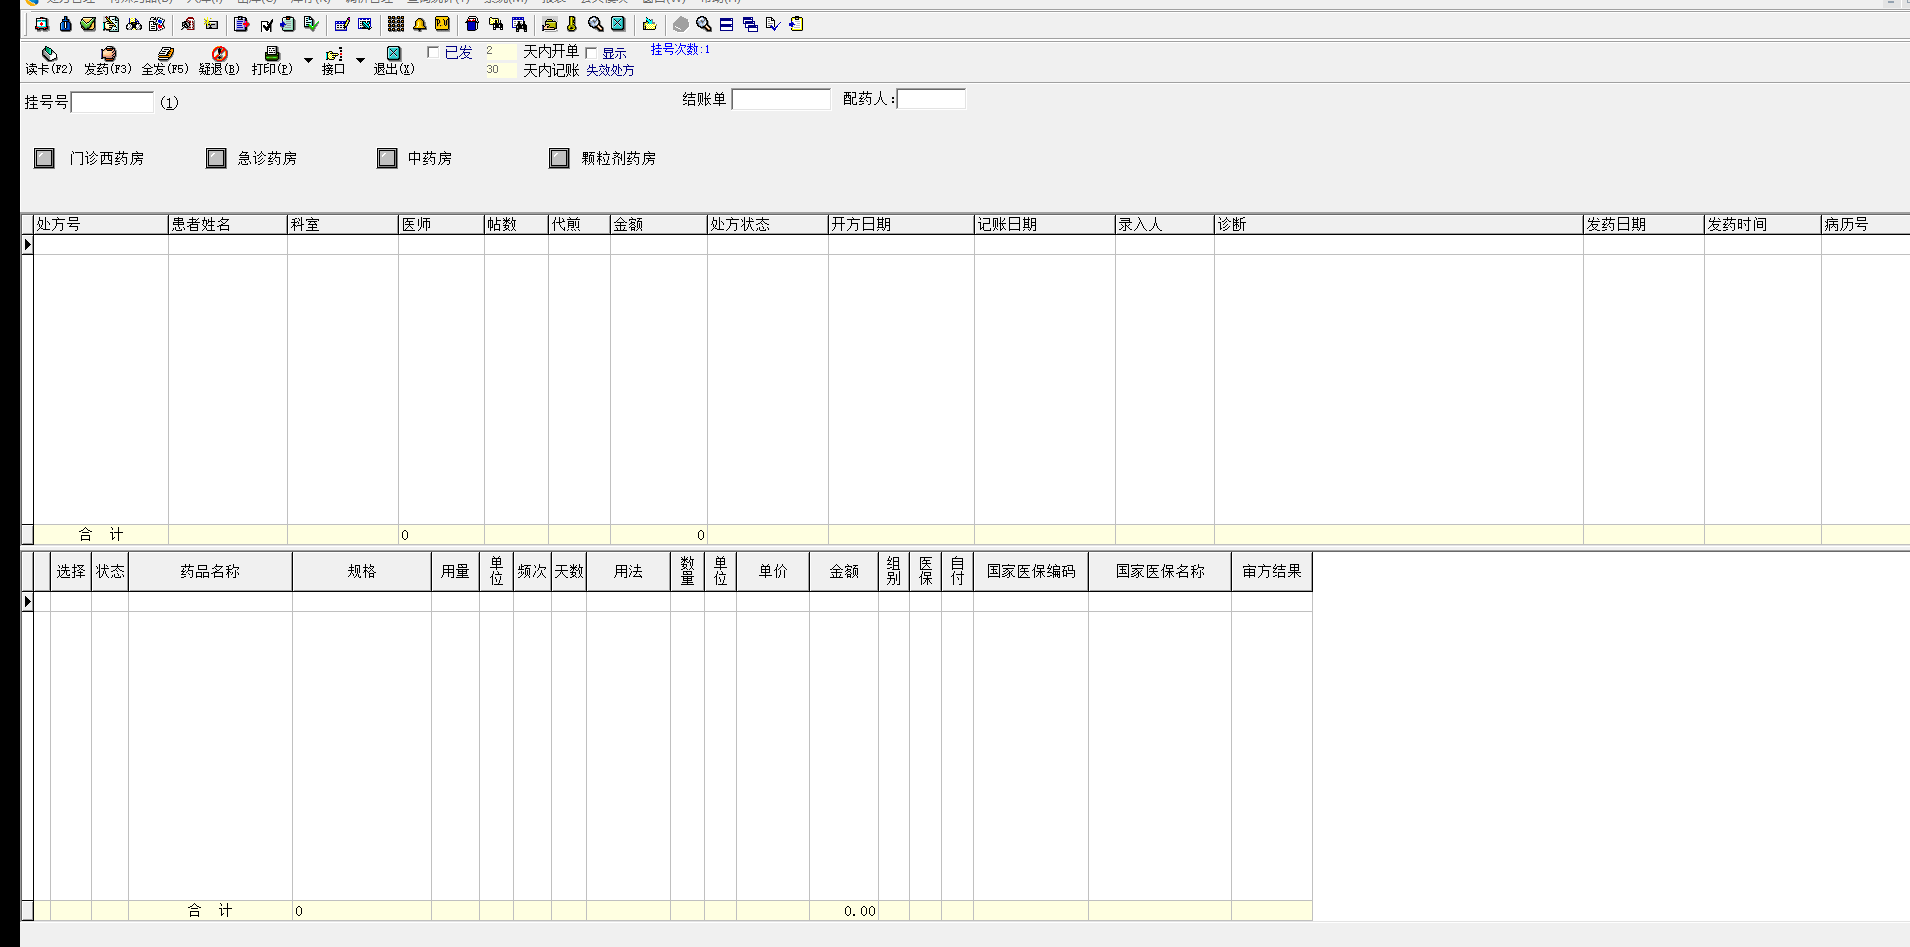The width and height of the screenshot is (1910, 947).
Task: Click the 失效处方 link
Action: tap(610, 70)
